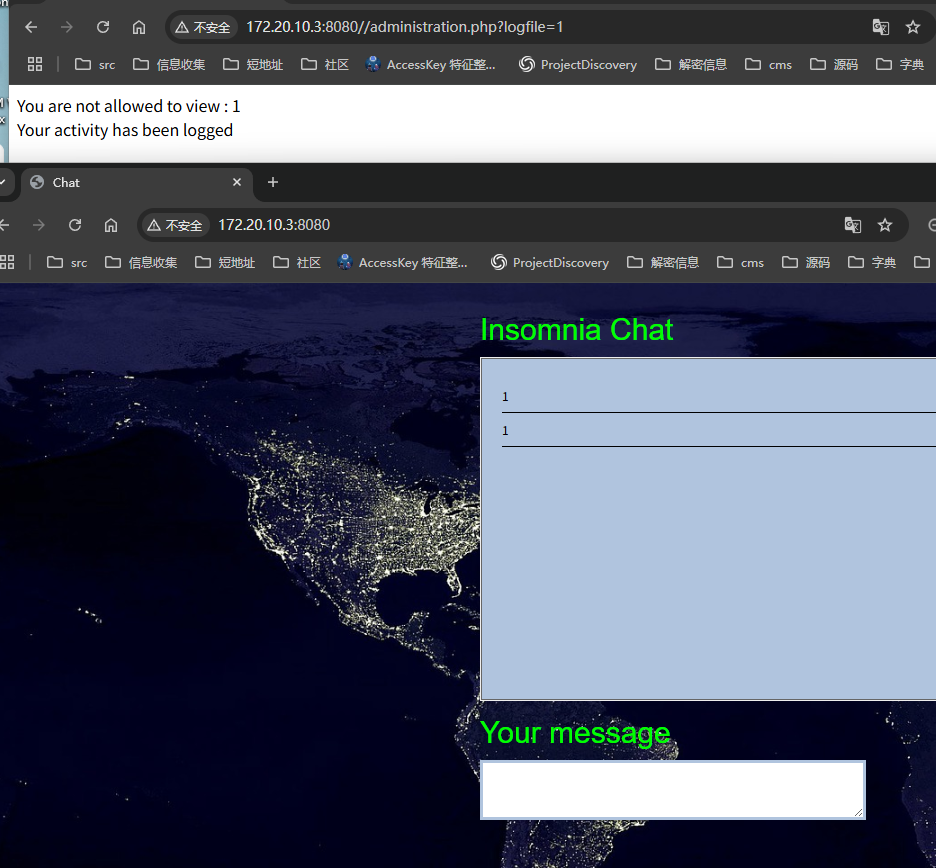Close the Chat tab
Screen dimensions: 936x868
point(237,182)
